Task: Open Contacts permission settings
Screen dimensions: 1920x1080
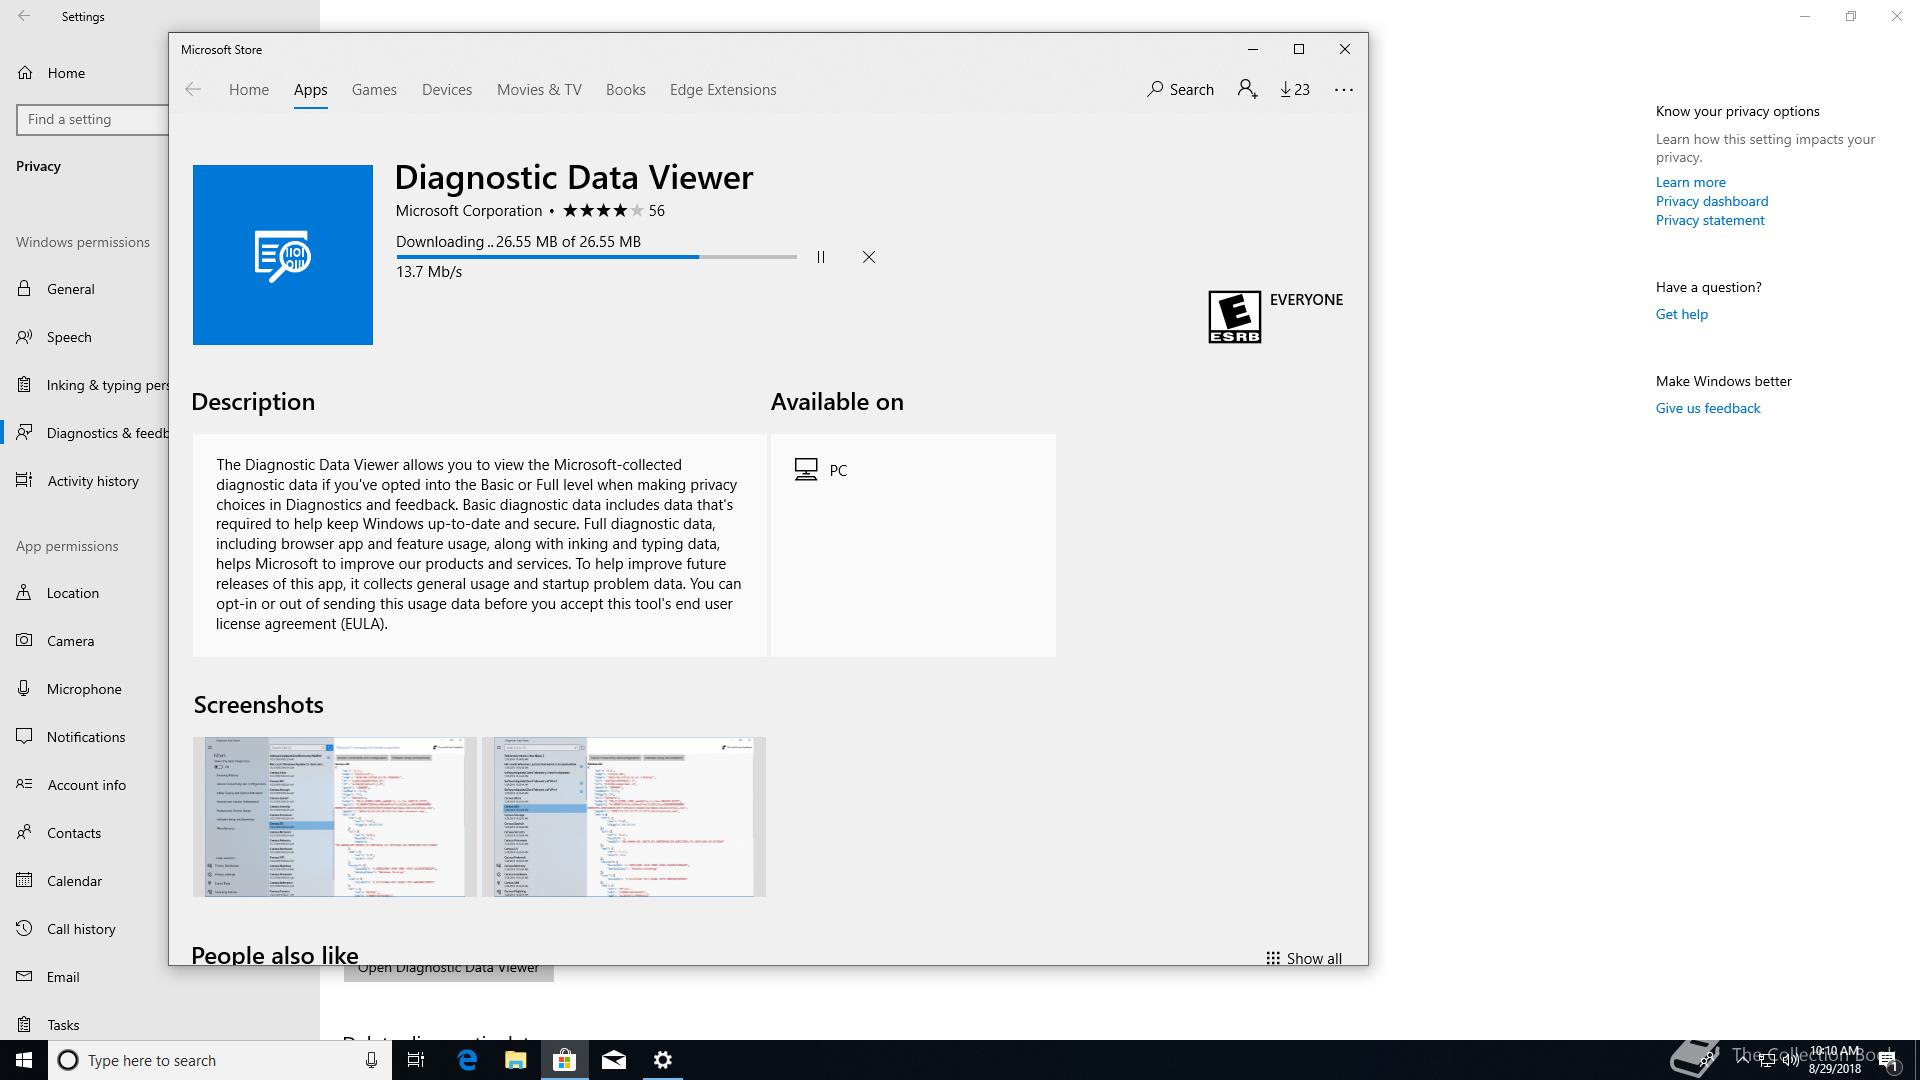Action: (x=84, y=833)
